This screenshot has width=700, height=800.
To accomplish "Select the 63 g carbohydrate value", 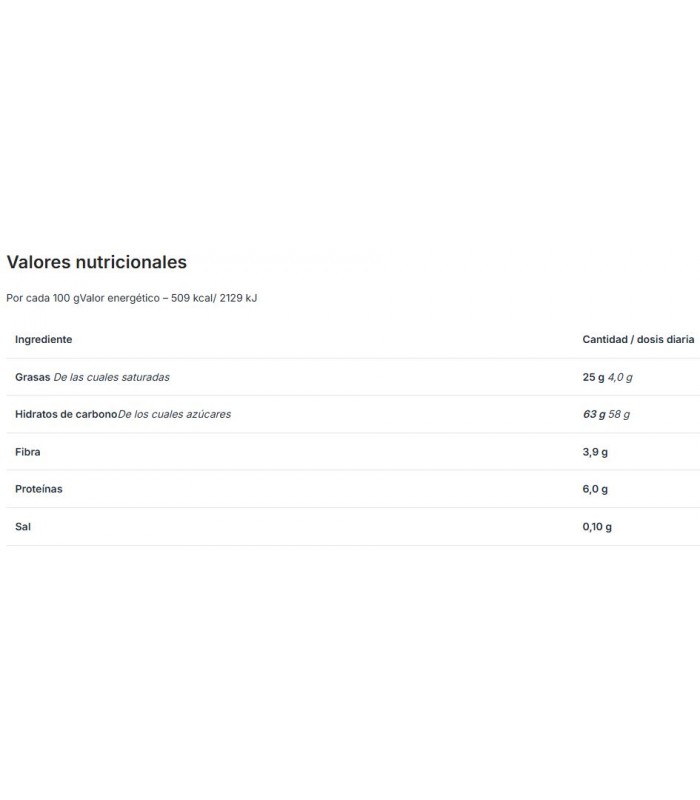I will pyautogui.click(x=594, y=414).
